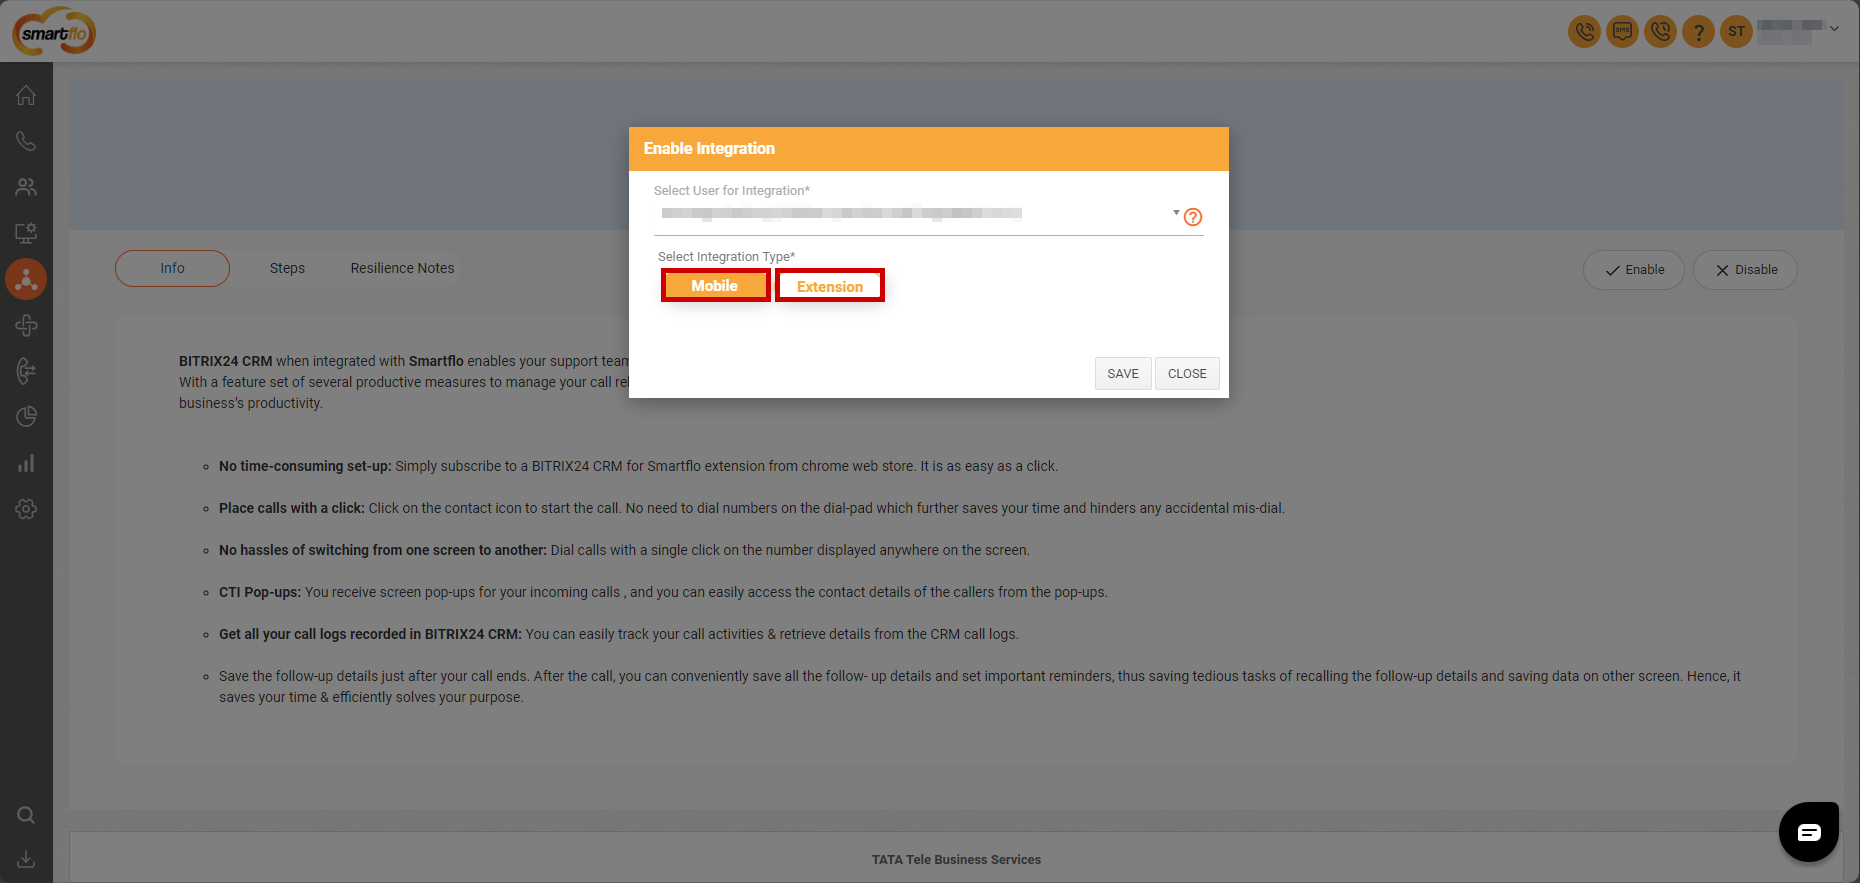Viewport: 1860px width, 883px height.
Task: Click help icon beside user integration field
Action: coord(1193,217)
